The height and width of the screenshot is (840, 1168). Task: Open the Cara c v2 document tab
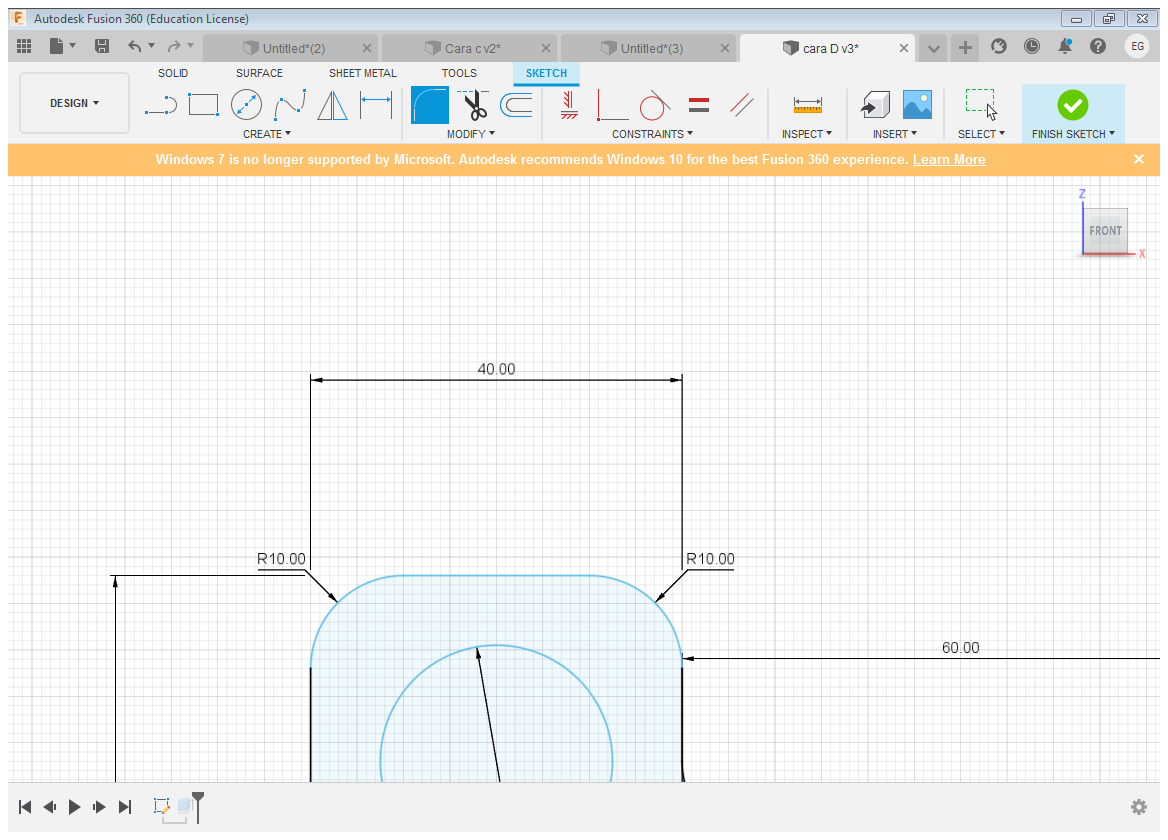coord(472,48)
